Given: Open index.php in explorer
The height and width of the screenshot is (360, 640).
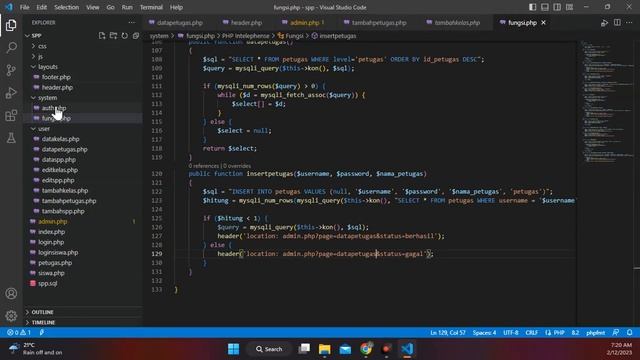Looking at the screenshot, I should point(51,232).
